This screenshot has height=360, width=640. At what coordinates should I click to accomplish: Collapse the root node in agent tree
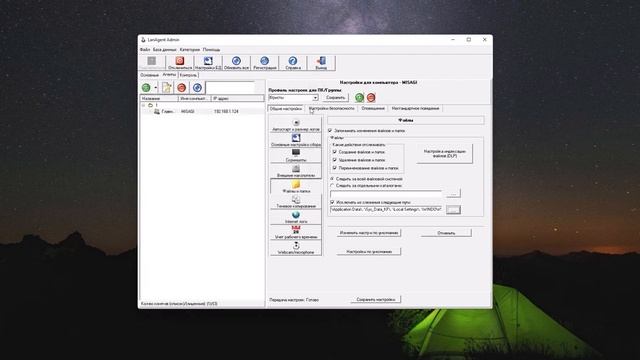[x=143, y=105]
